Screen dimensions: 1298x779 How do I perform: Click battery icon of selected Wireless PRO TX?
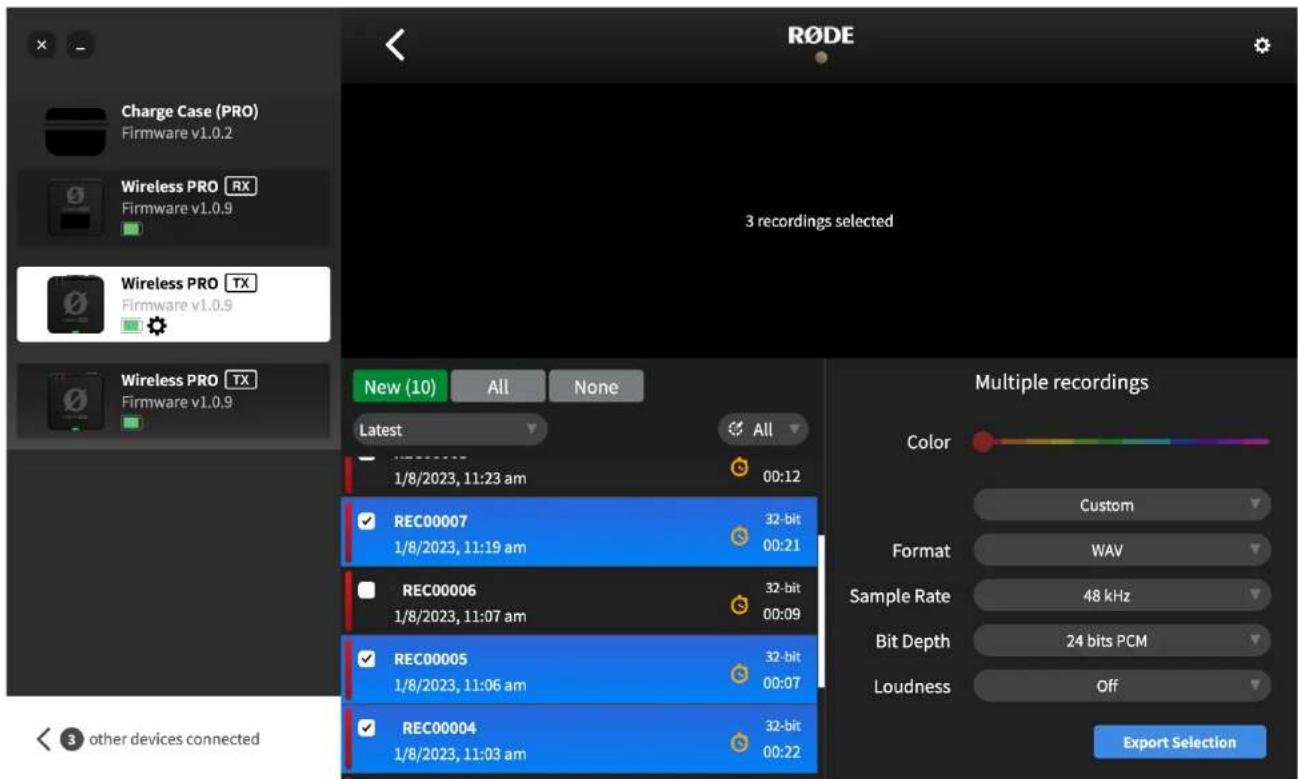(x=132, y=326)
